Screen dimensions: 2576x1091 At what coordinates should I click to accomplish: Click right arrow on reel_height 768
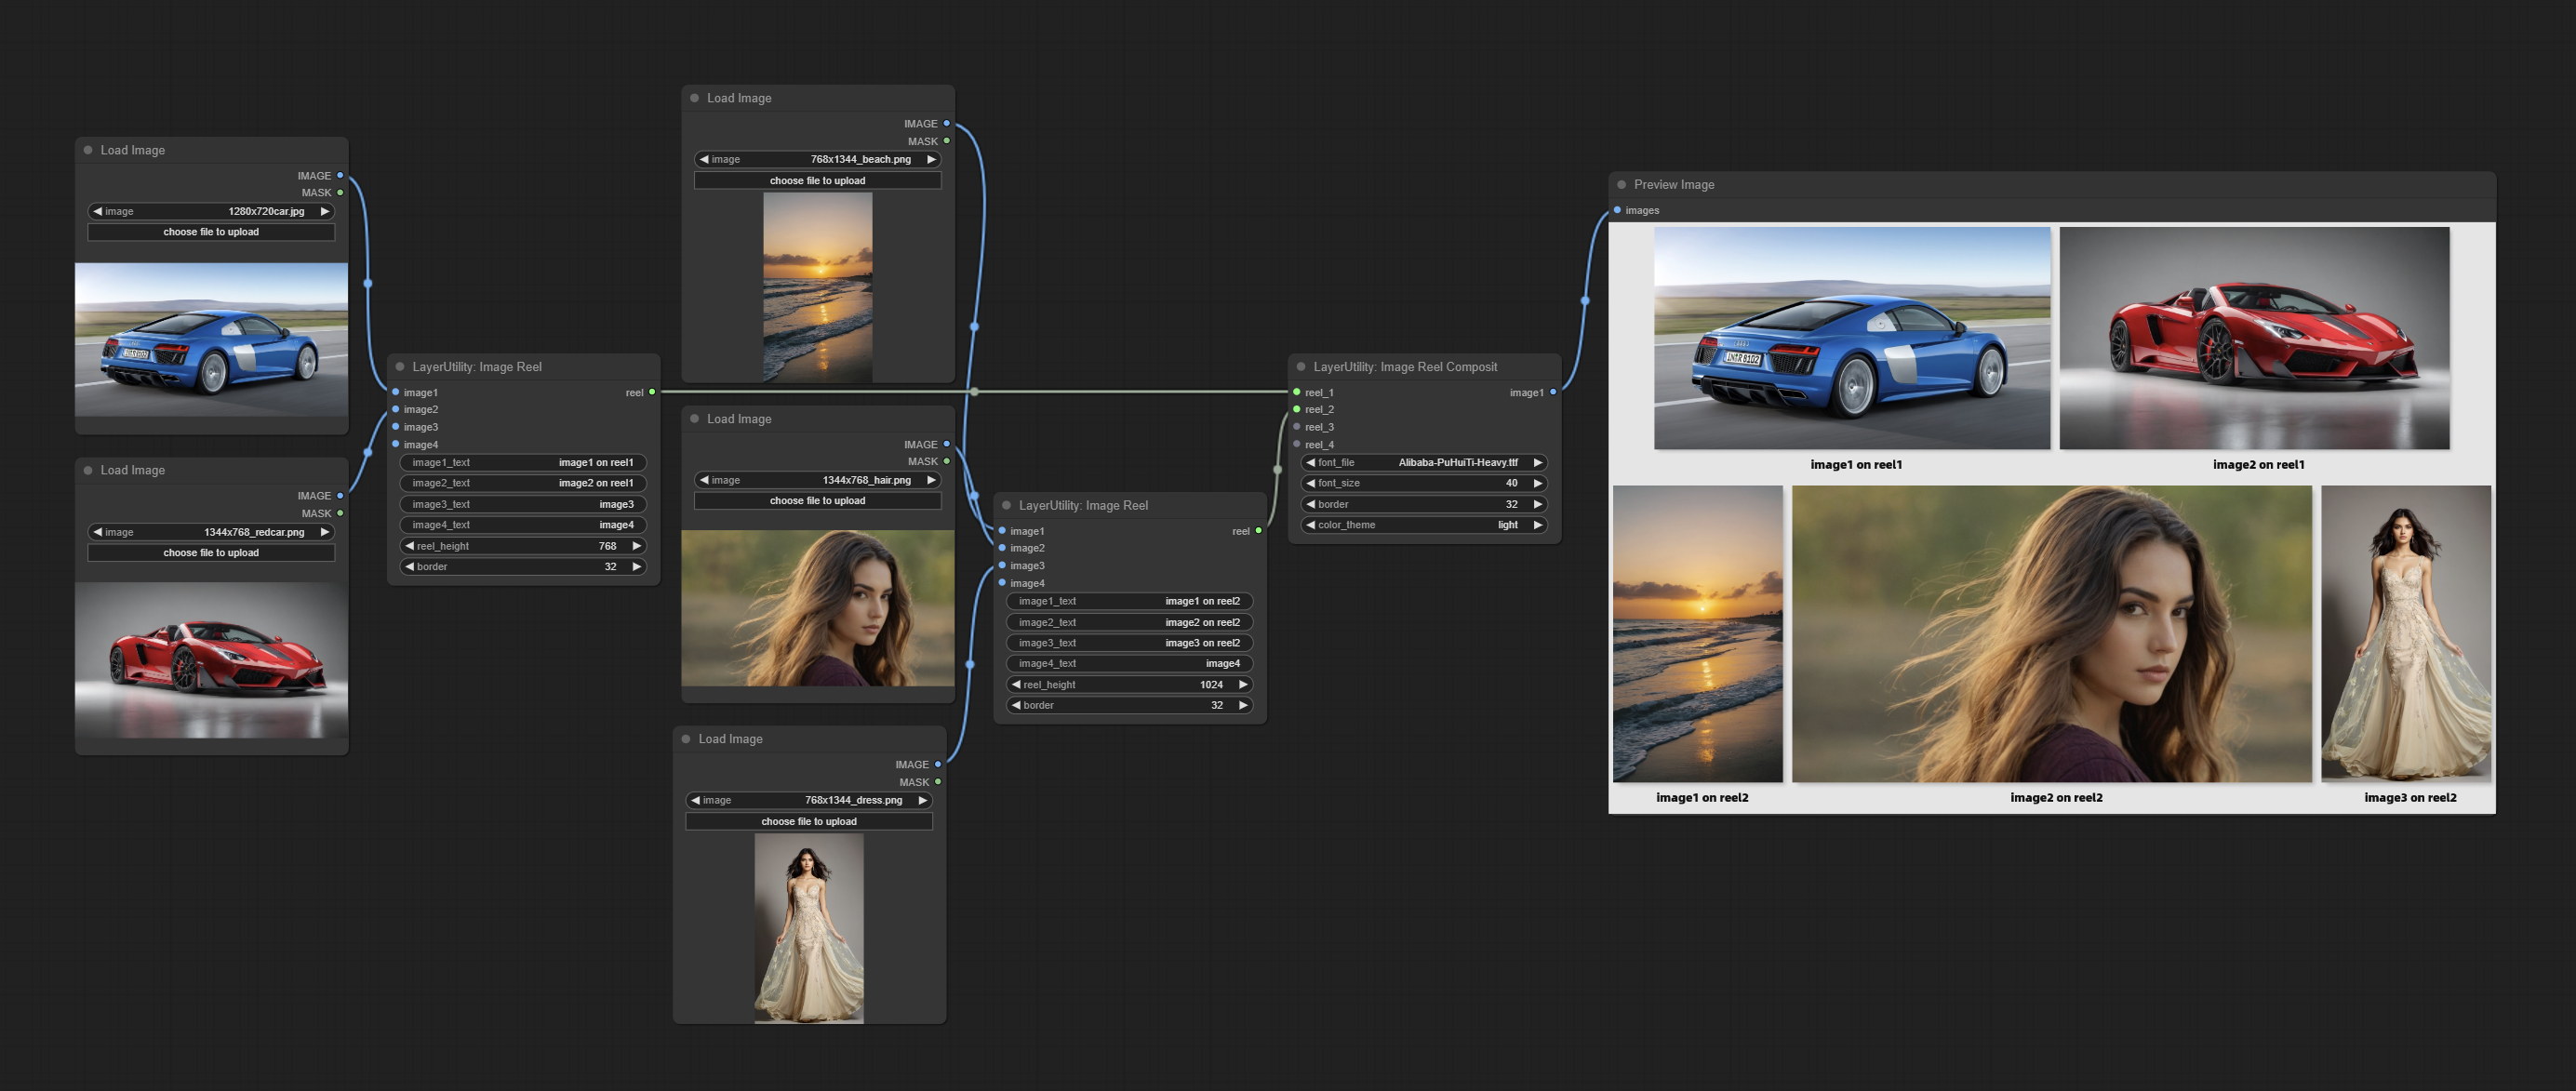[x=636, y=546]
